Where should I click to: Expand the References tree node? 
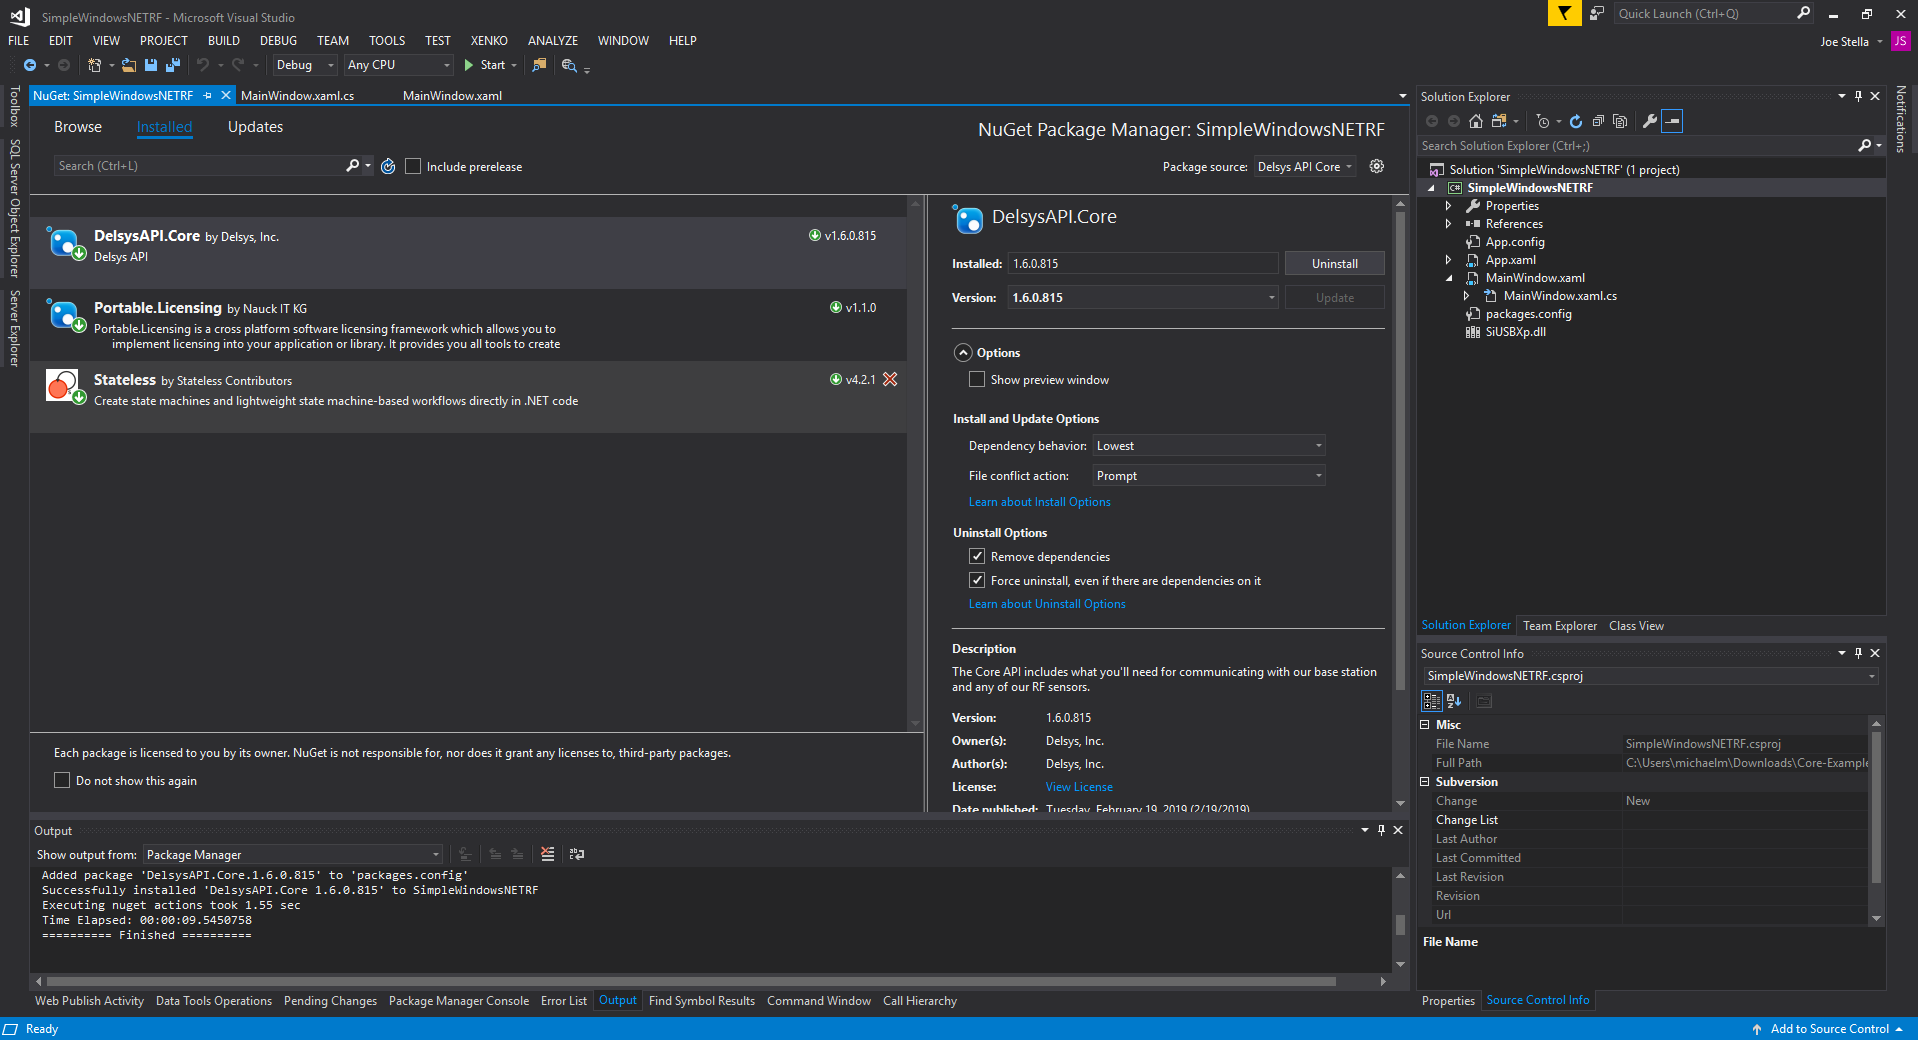point(1448,223)
